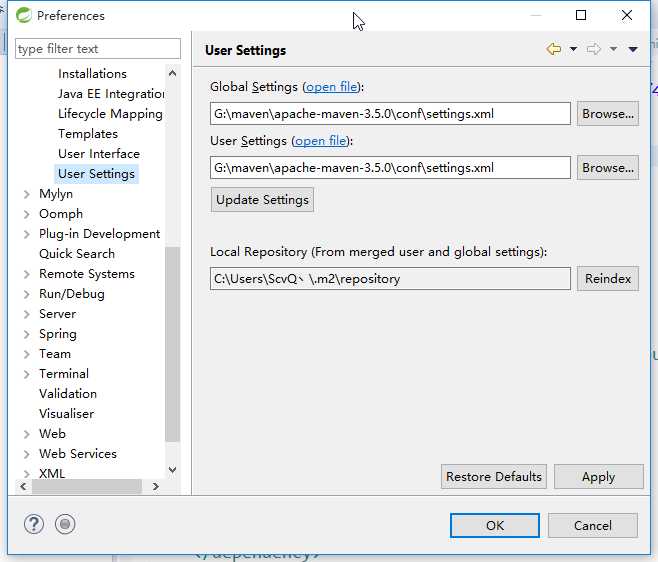
Task: Select Lifecycle Mappings tree item
Action: tap(110, 114)
